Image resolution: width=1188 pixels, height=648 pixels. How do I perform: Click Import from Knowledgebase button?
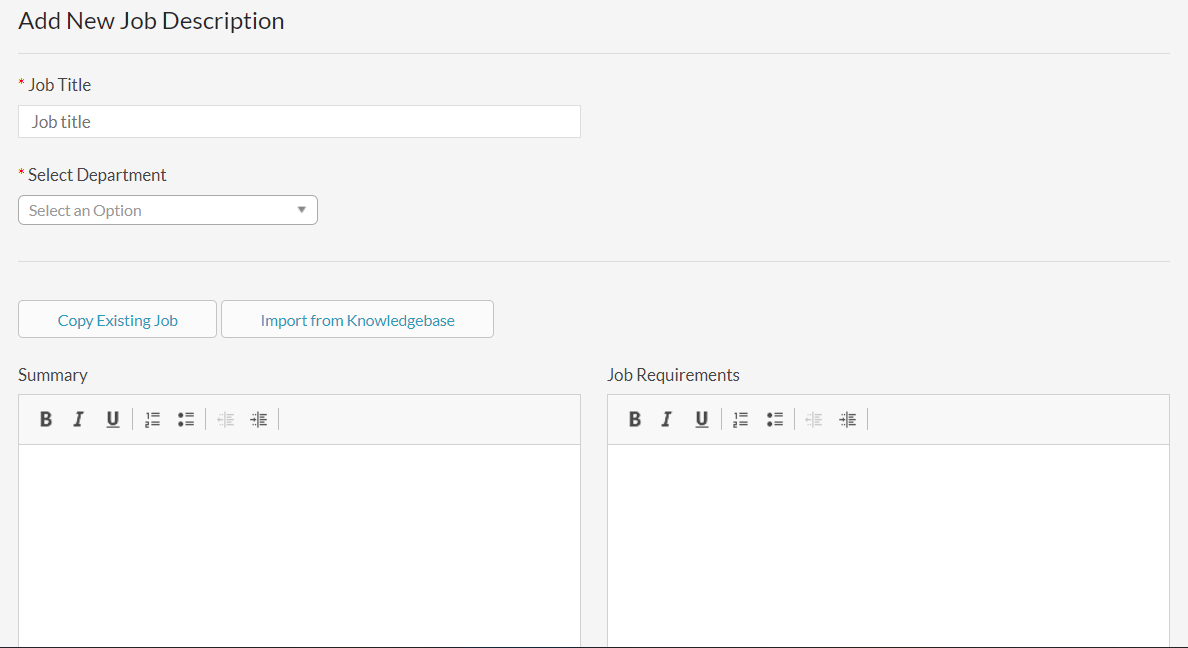[357, 319]
